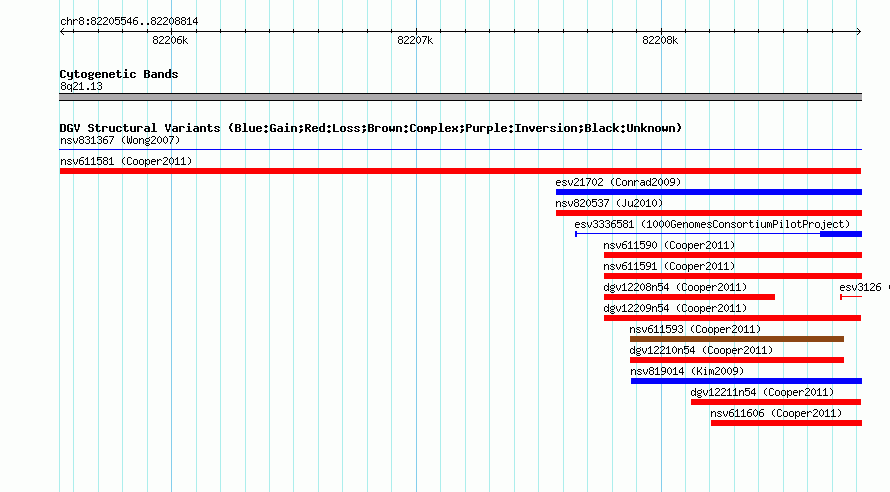Click the nsv819014 (Kim2009) label
890x492 pixels.
(x=687, y=371)
